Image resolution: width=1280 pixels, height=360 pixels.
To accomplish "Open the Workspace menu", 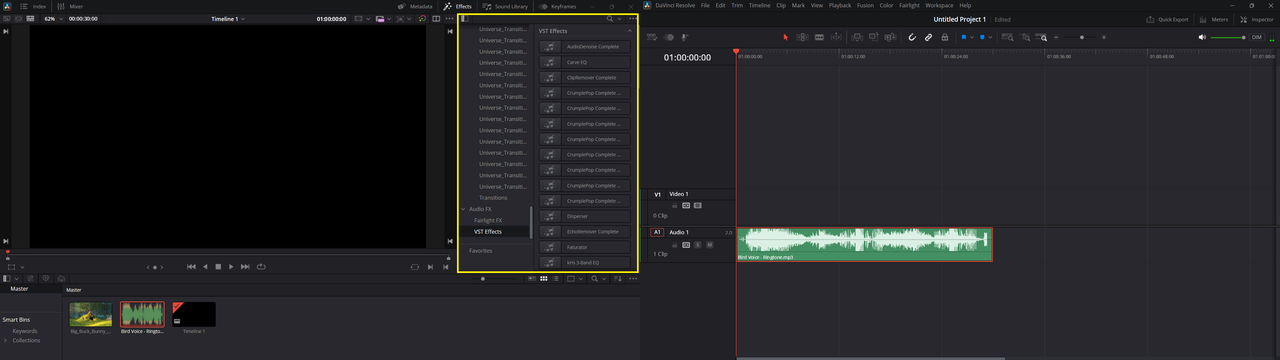I will pos(939,5).
